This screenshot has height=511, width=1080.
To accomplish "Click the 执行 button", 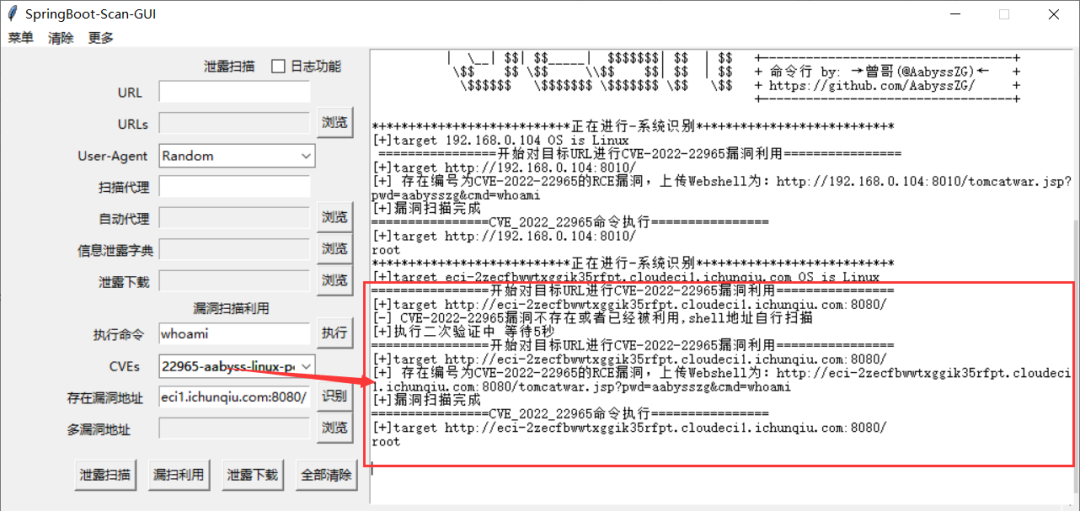I will 335,333.
